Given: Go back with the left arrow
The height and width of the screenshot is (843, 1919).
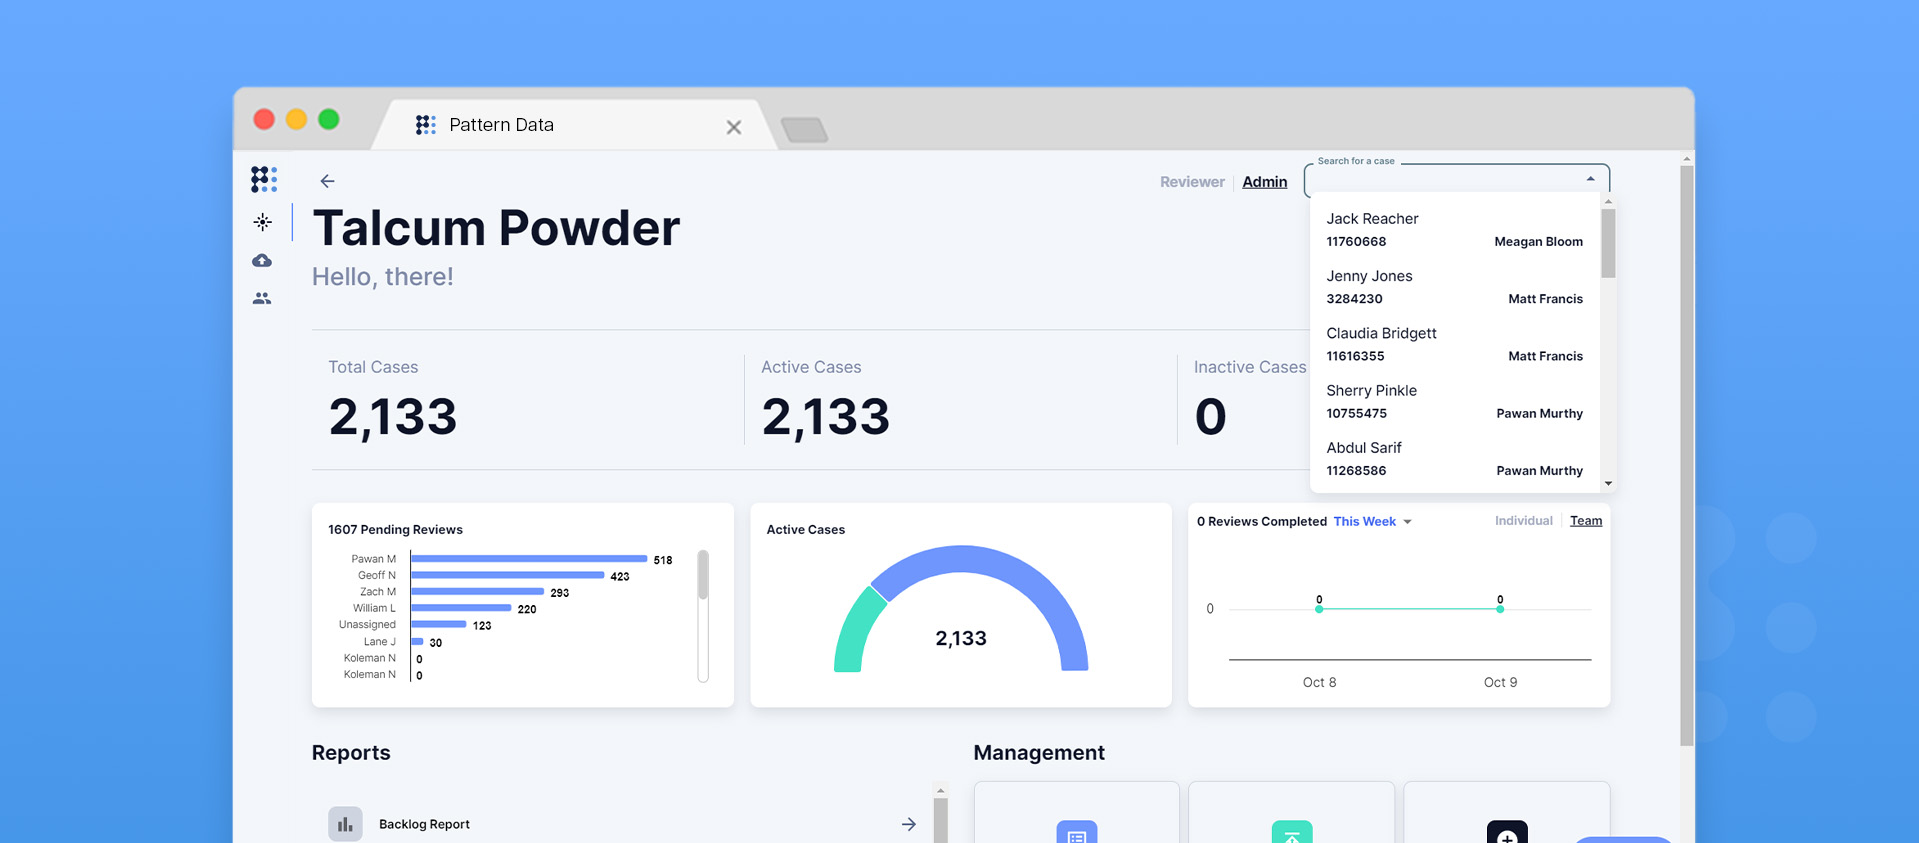Looking at the screenshot, I should pos(327,181).
